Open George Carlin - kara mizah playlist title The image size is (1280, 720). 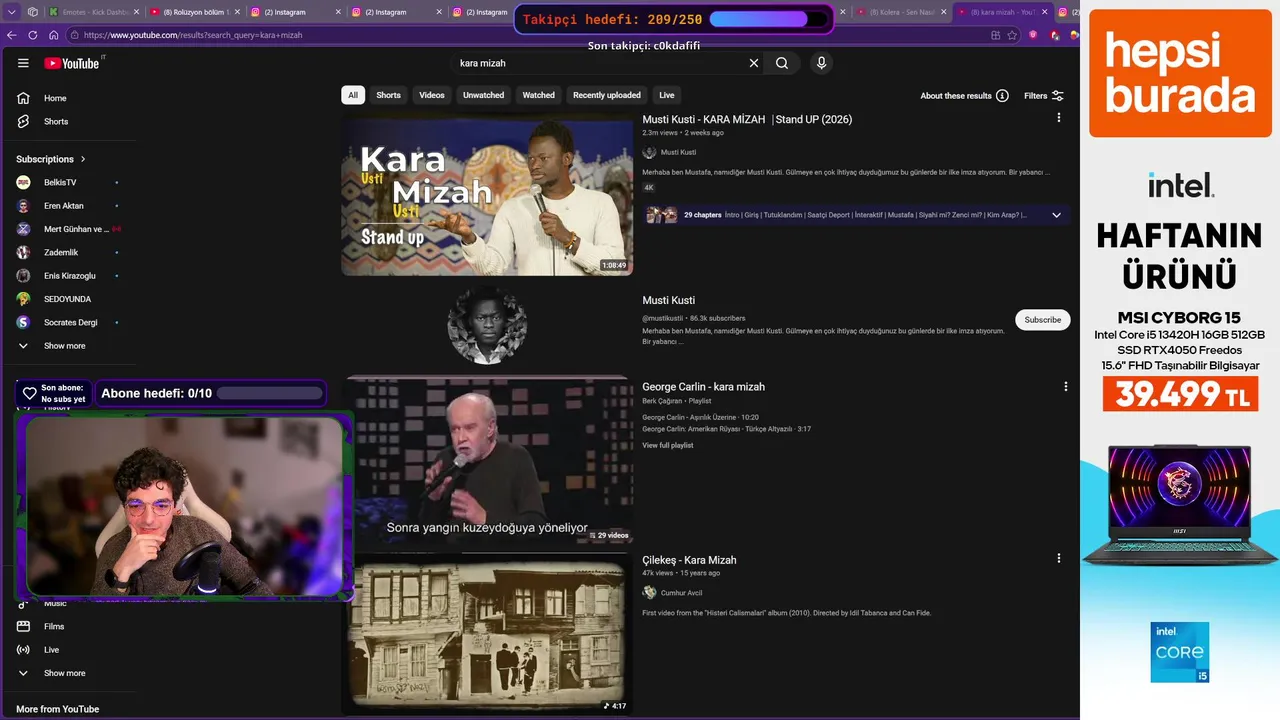click(703, 387)
